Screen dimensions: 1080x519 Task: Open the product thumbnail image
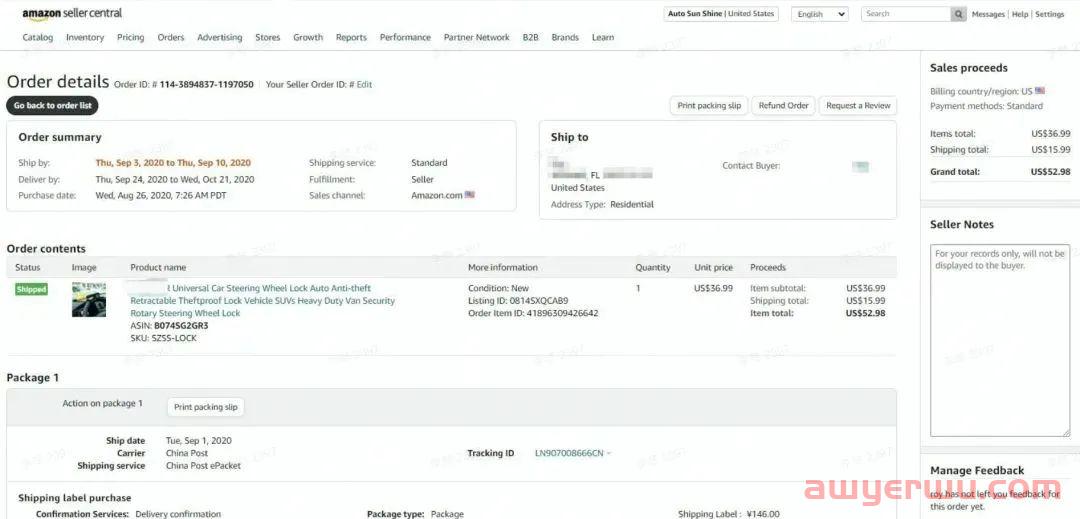point(89,299)
